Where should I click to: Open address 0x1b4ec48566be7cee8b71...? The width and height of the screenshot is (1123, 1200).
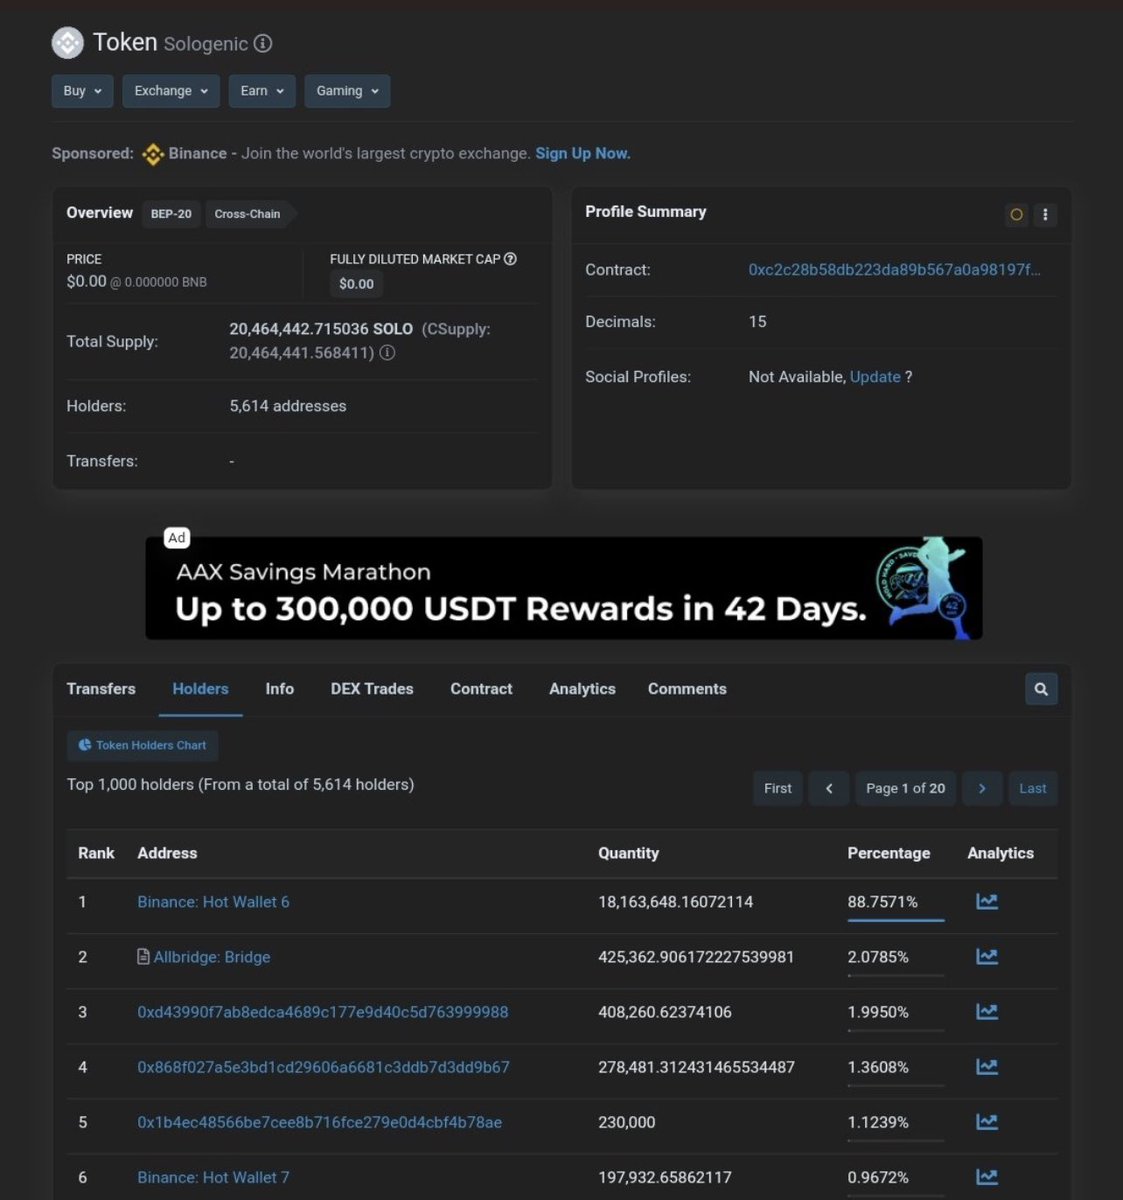(x=320, y=1122)
